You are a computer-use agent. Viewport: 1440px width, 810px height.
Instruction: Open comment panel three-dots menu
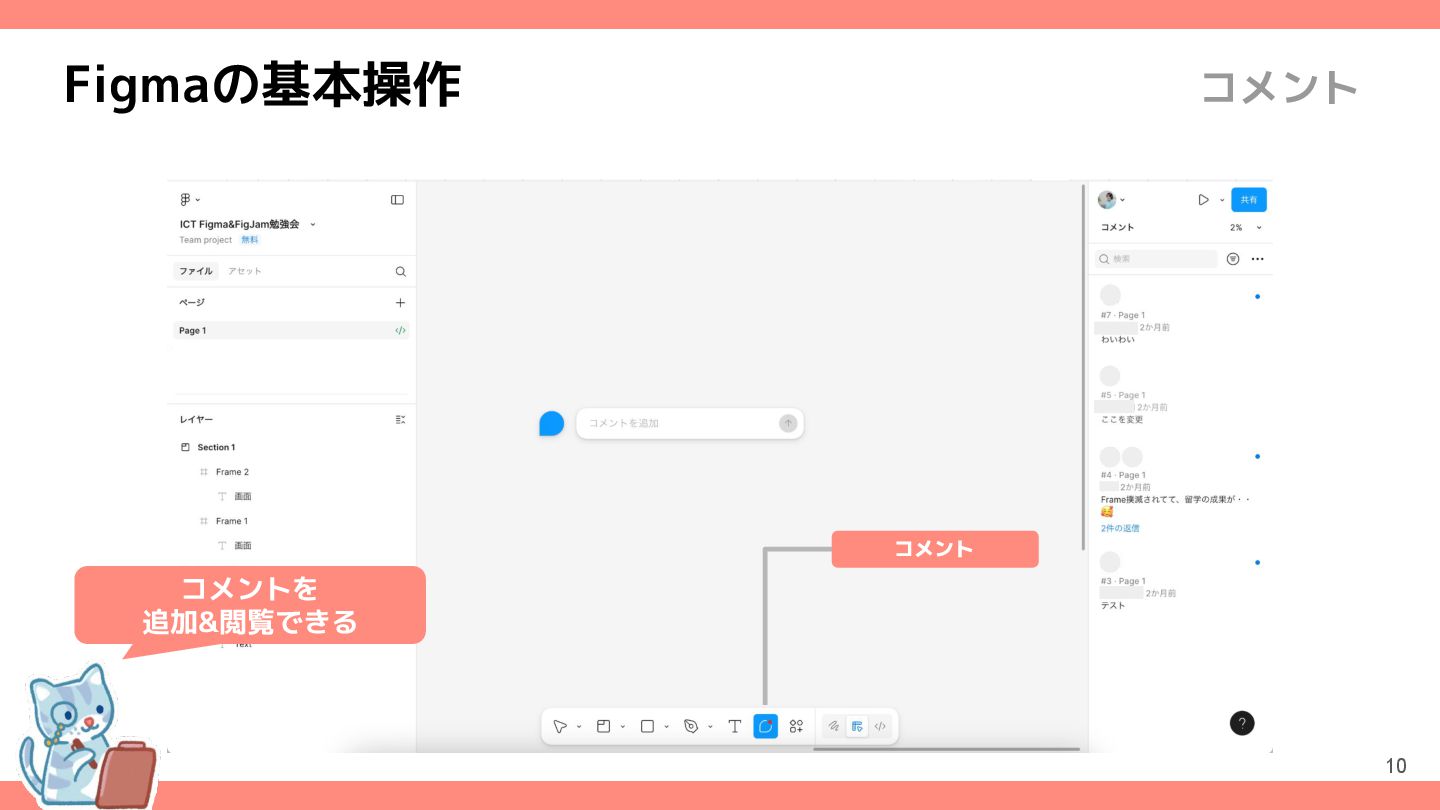pyautogui.click(x=1258, y=259)
